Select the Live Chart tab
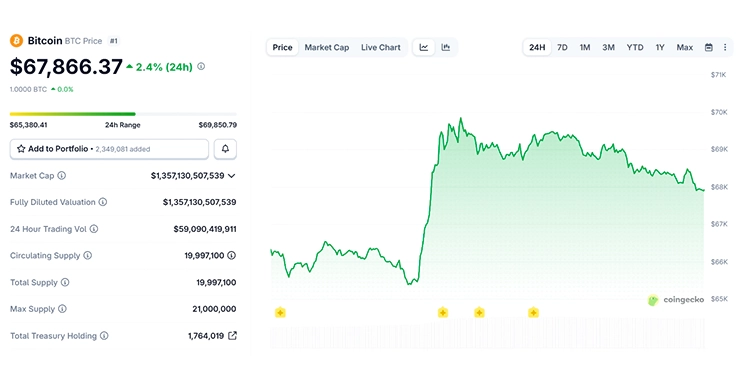The image size is (738, 388). (x=380, y=48)
